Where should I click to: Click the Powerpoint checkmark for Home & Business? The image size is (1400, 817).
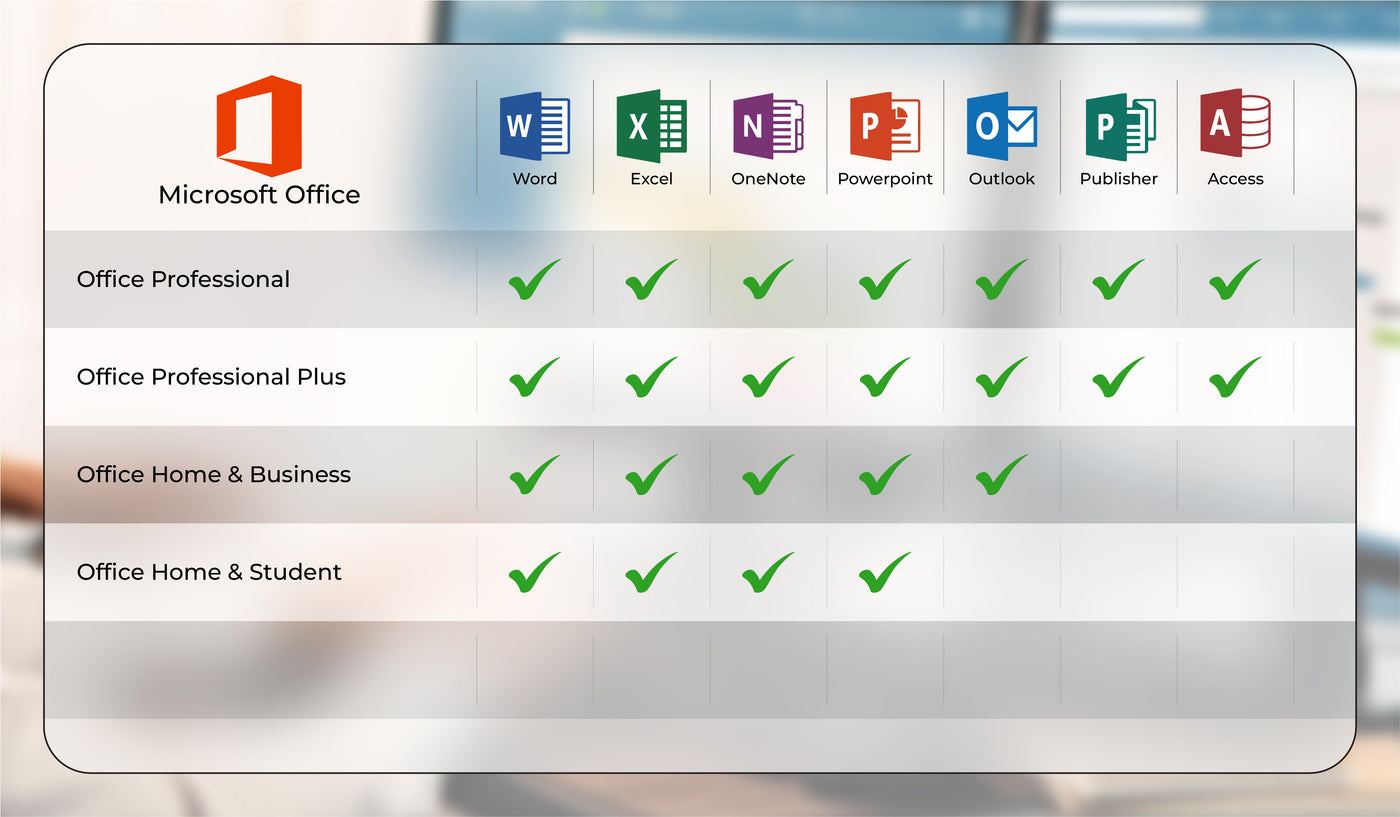tap(885, 475)
